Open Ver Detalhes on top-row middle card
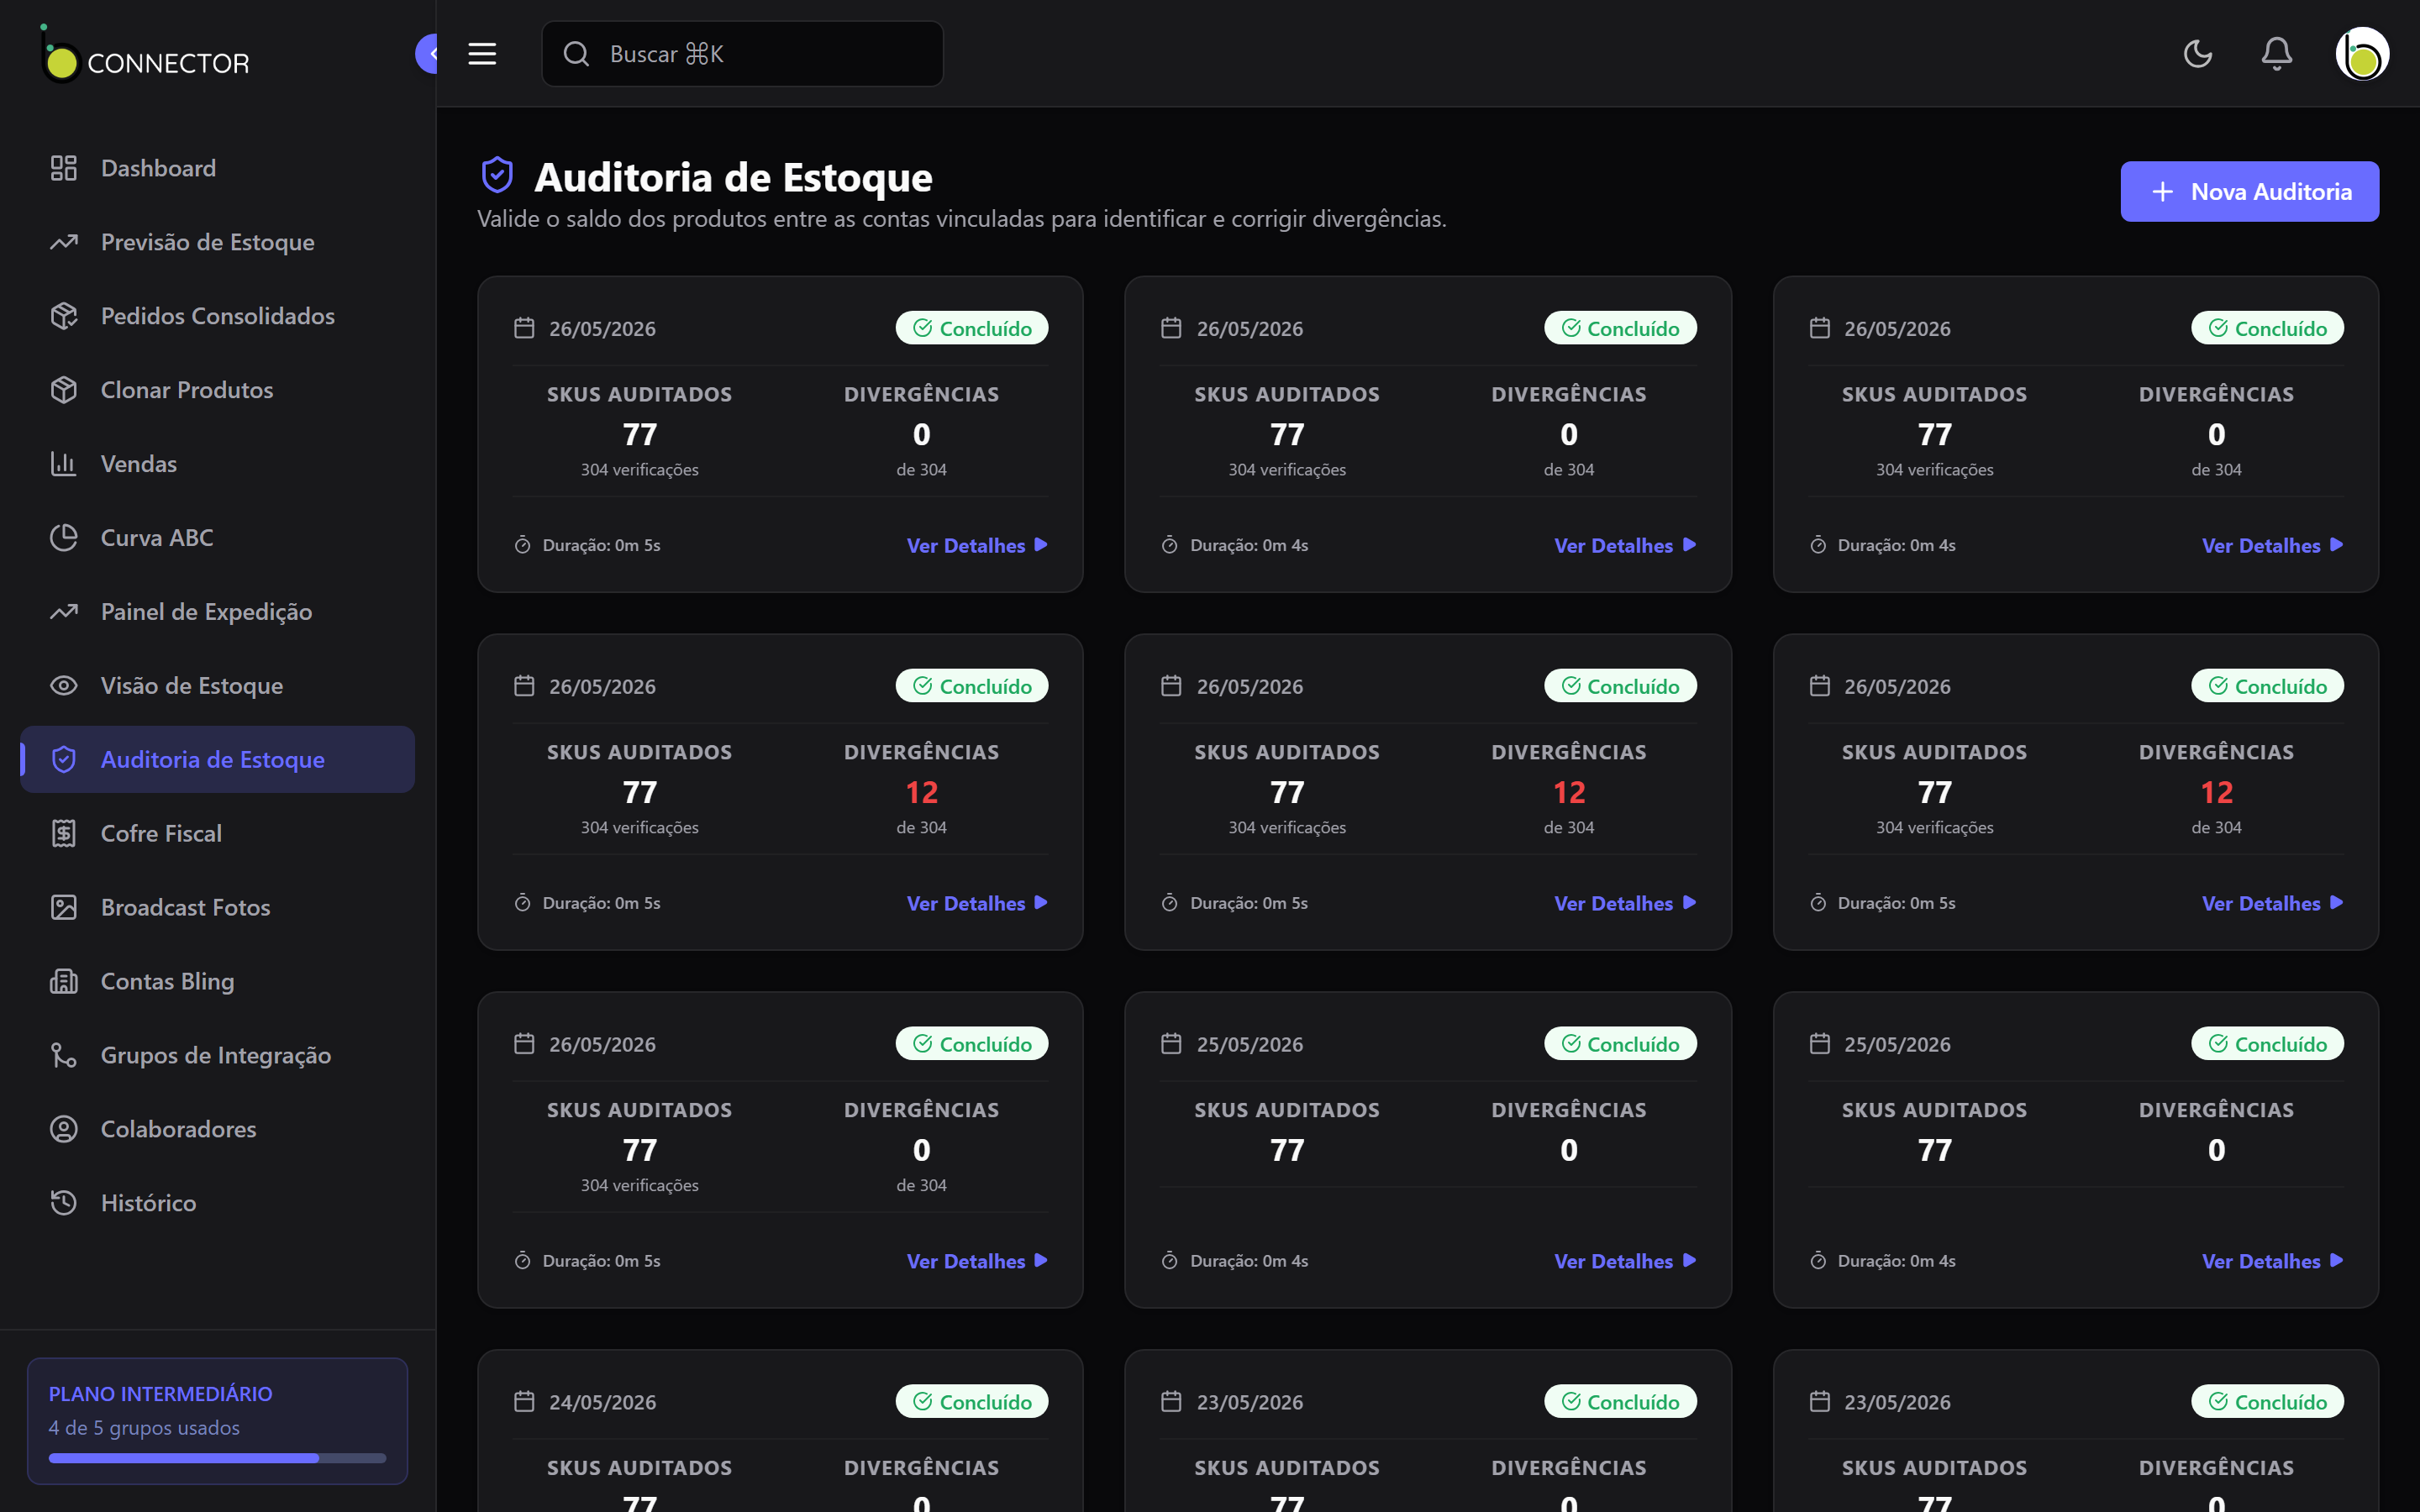The image size is (2420, 1512). [1625, 546]
